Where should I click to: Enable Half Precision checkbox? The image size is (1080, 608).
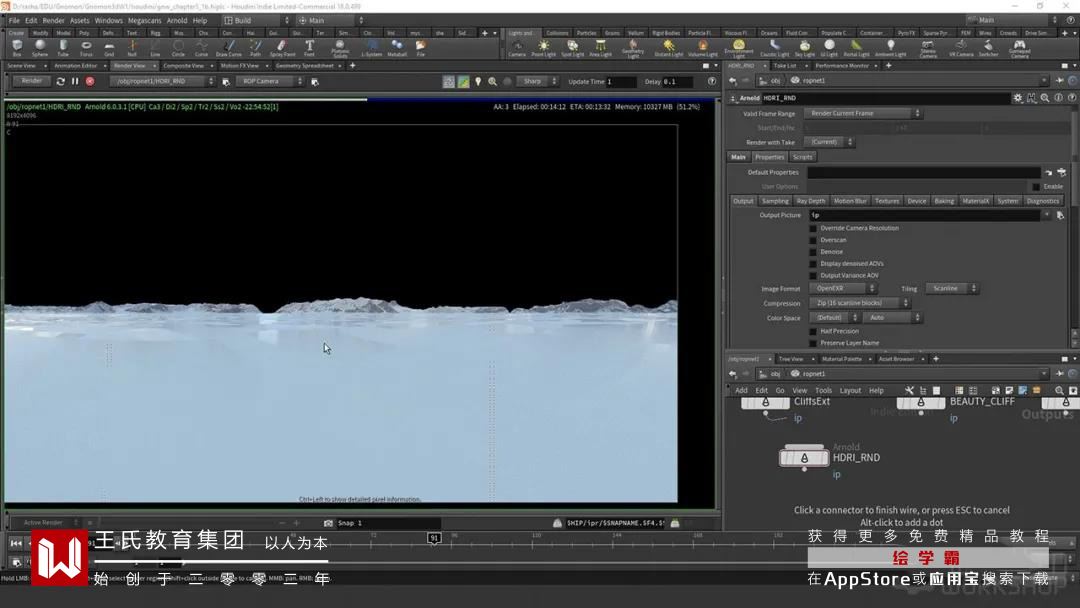coord(813,331)
